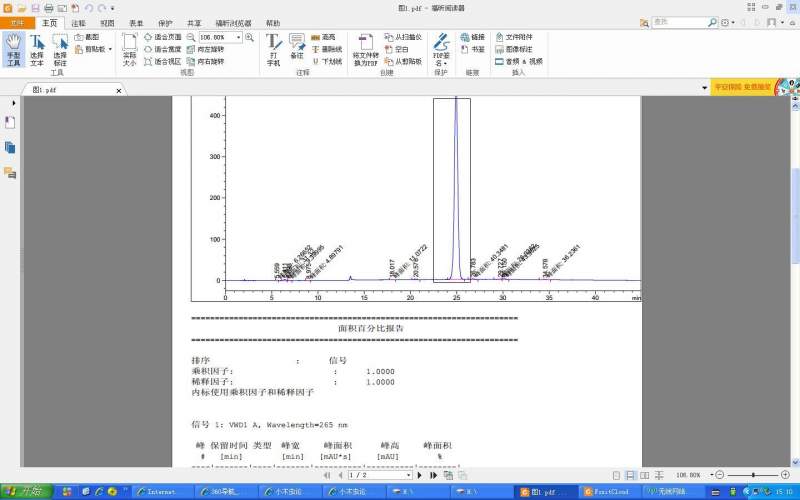Image resolution: width=800 pixels, height=500 pixels.
Task: Click the Print icon in quick access toolbar
Action: coord(48,8)
